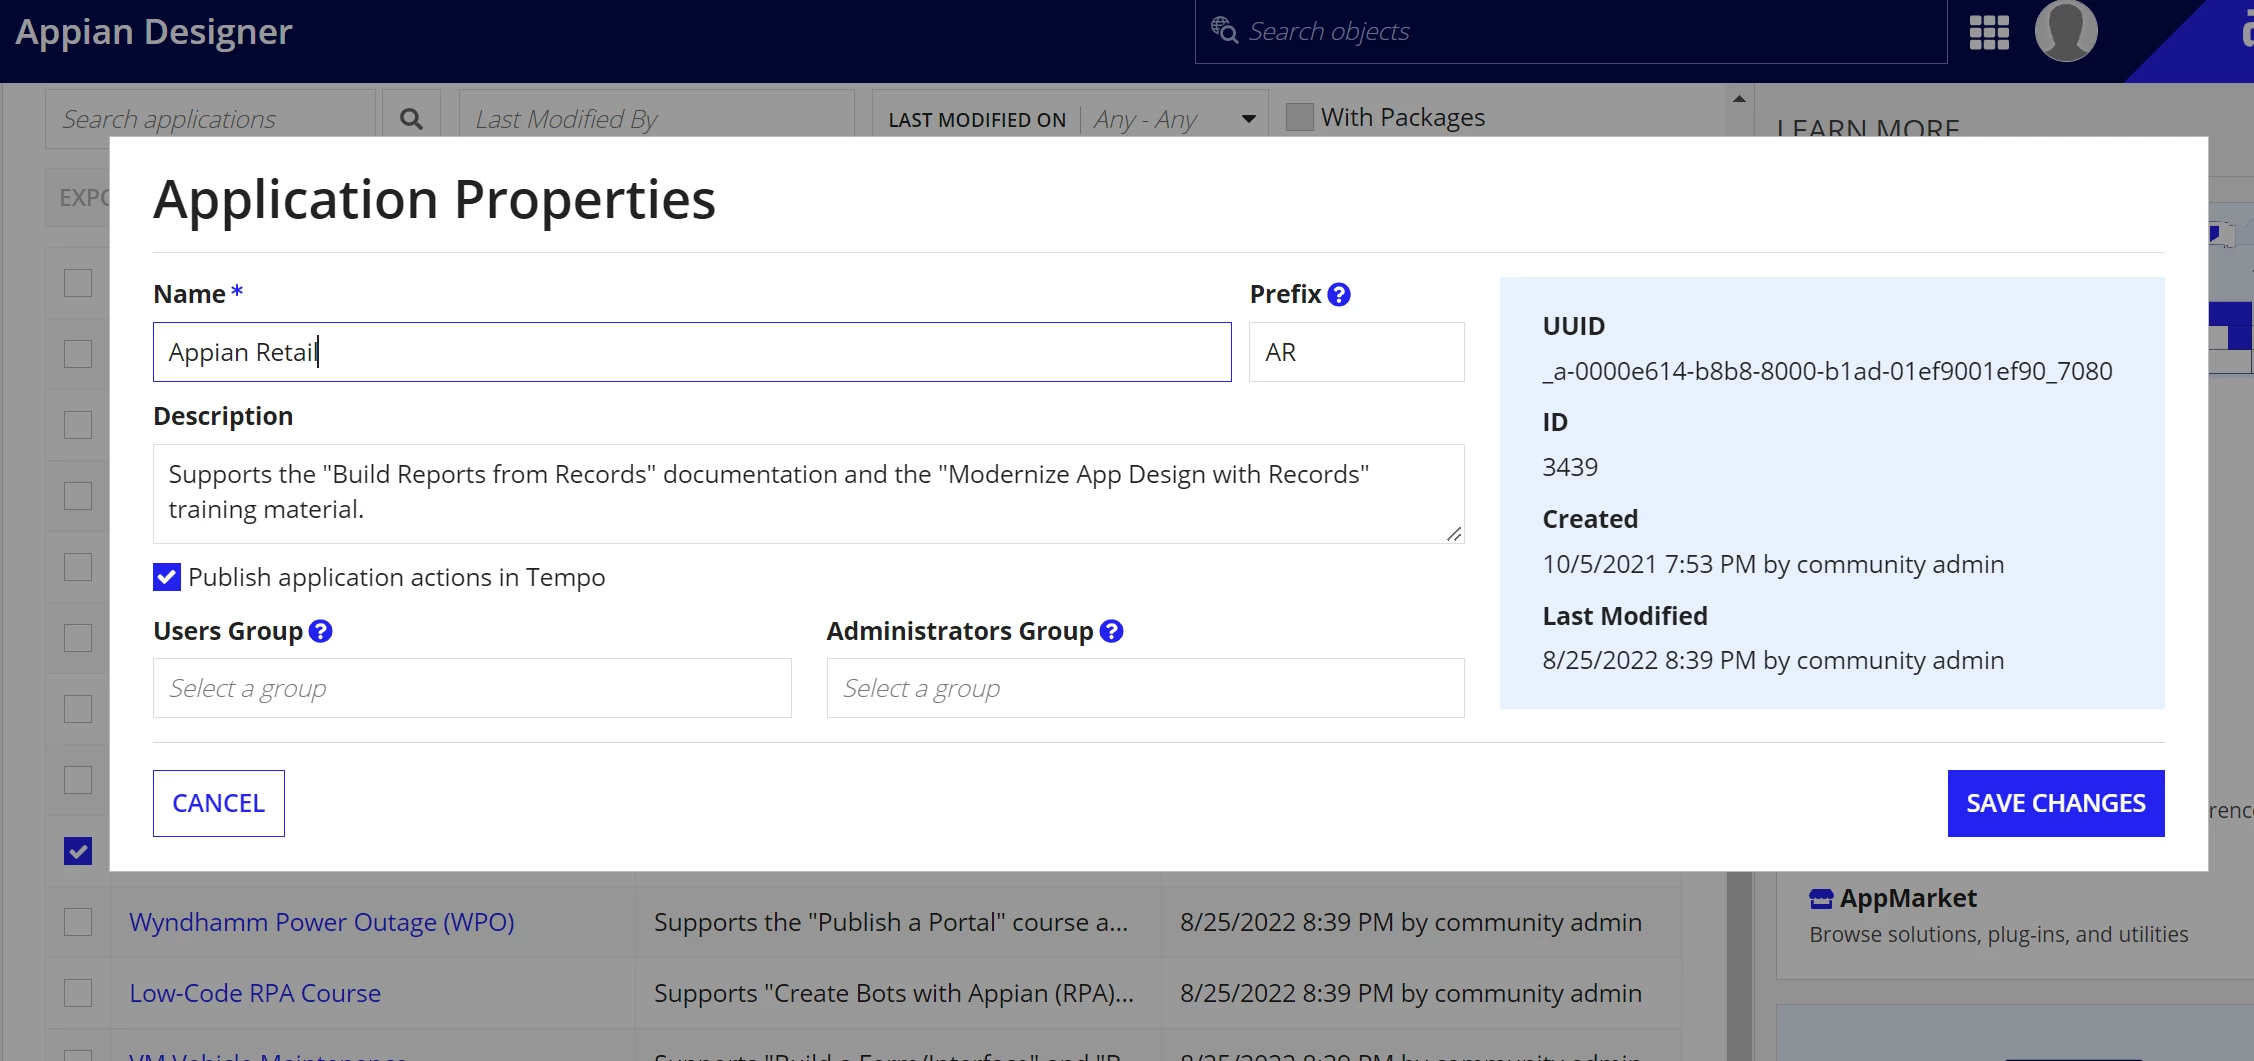Open Users Group help tooltip icon
This screenshot has width=2254, height=1061.
(320, 631)
